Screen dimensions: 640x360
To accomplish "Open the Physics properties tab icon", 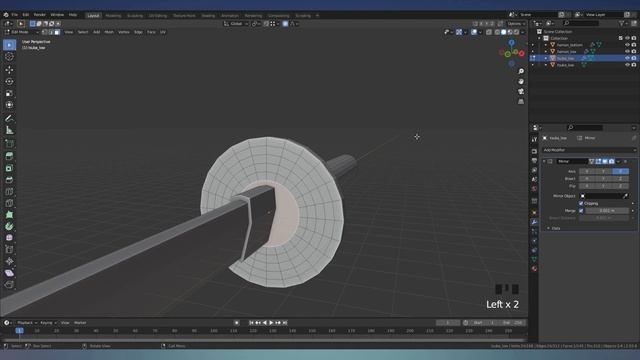I will pyautogui.click(x=534, y=241).
